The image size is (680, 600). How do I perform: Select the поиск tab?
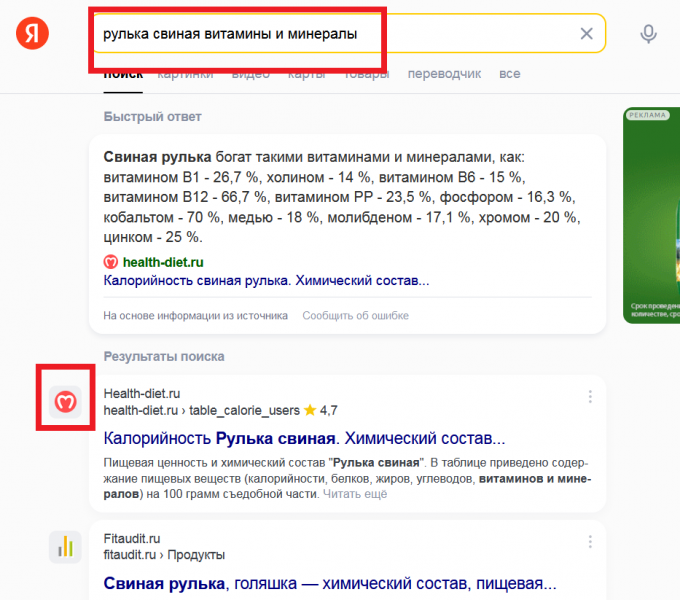click(x=122, y=74)
